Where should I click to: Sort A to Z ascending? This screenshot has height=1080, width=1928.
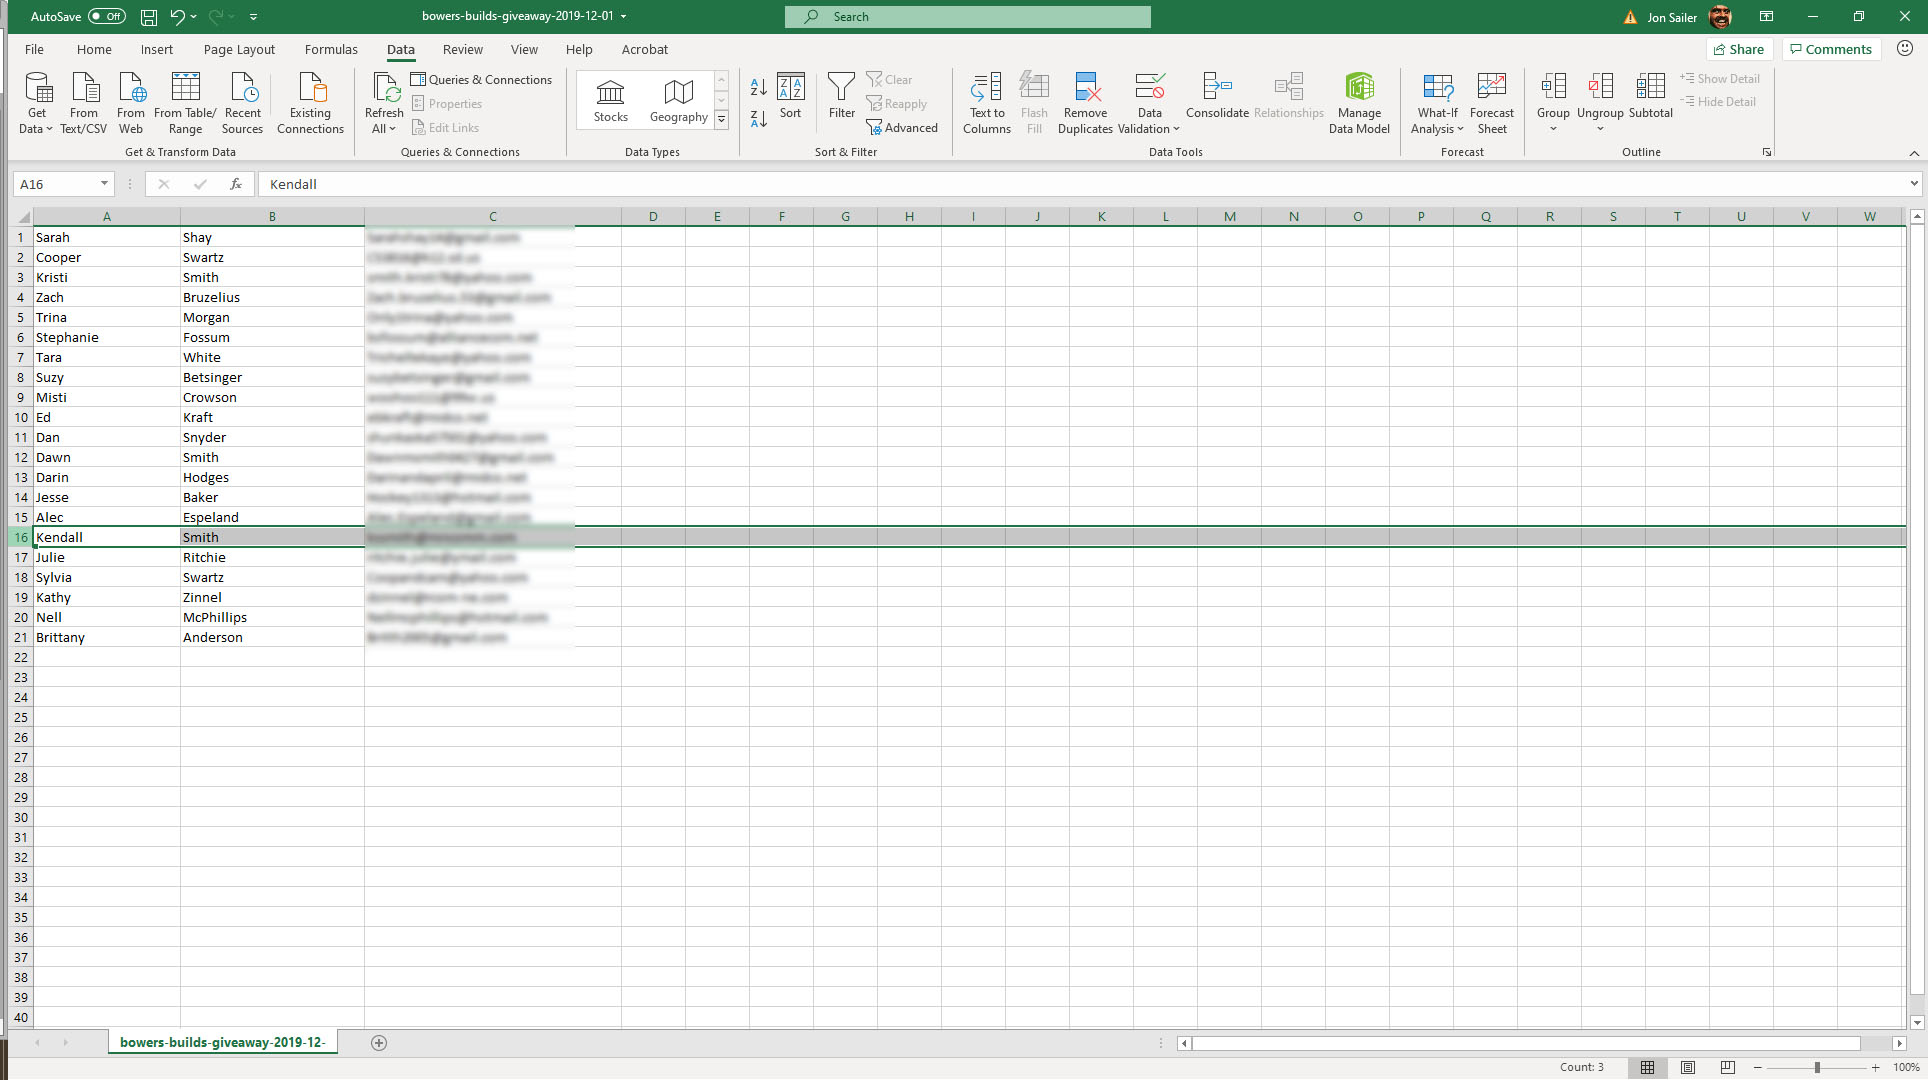click(758, 88)
